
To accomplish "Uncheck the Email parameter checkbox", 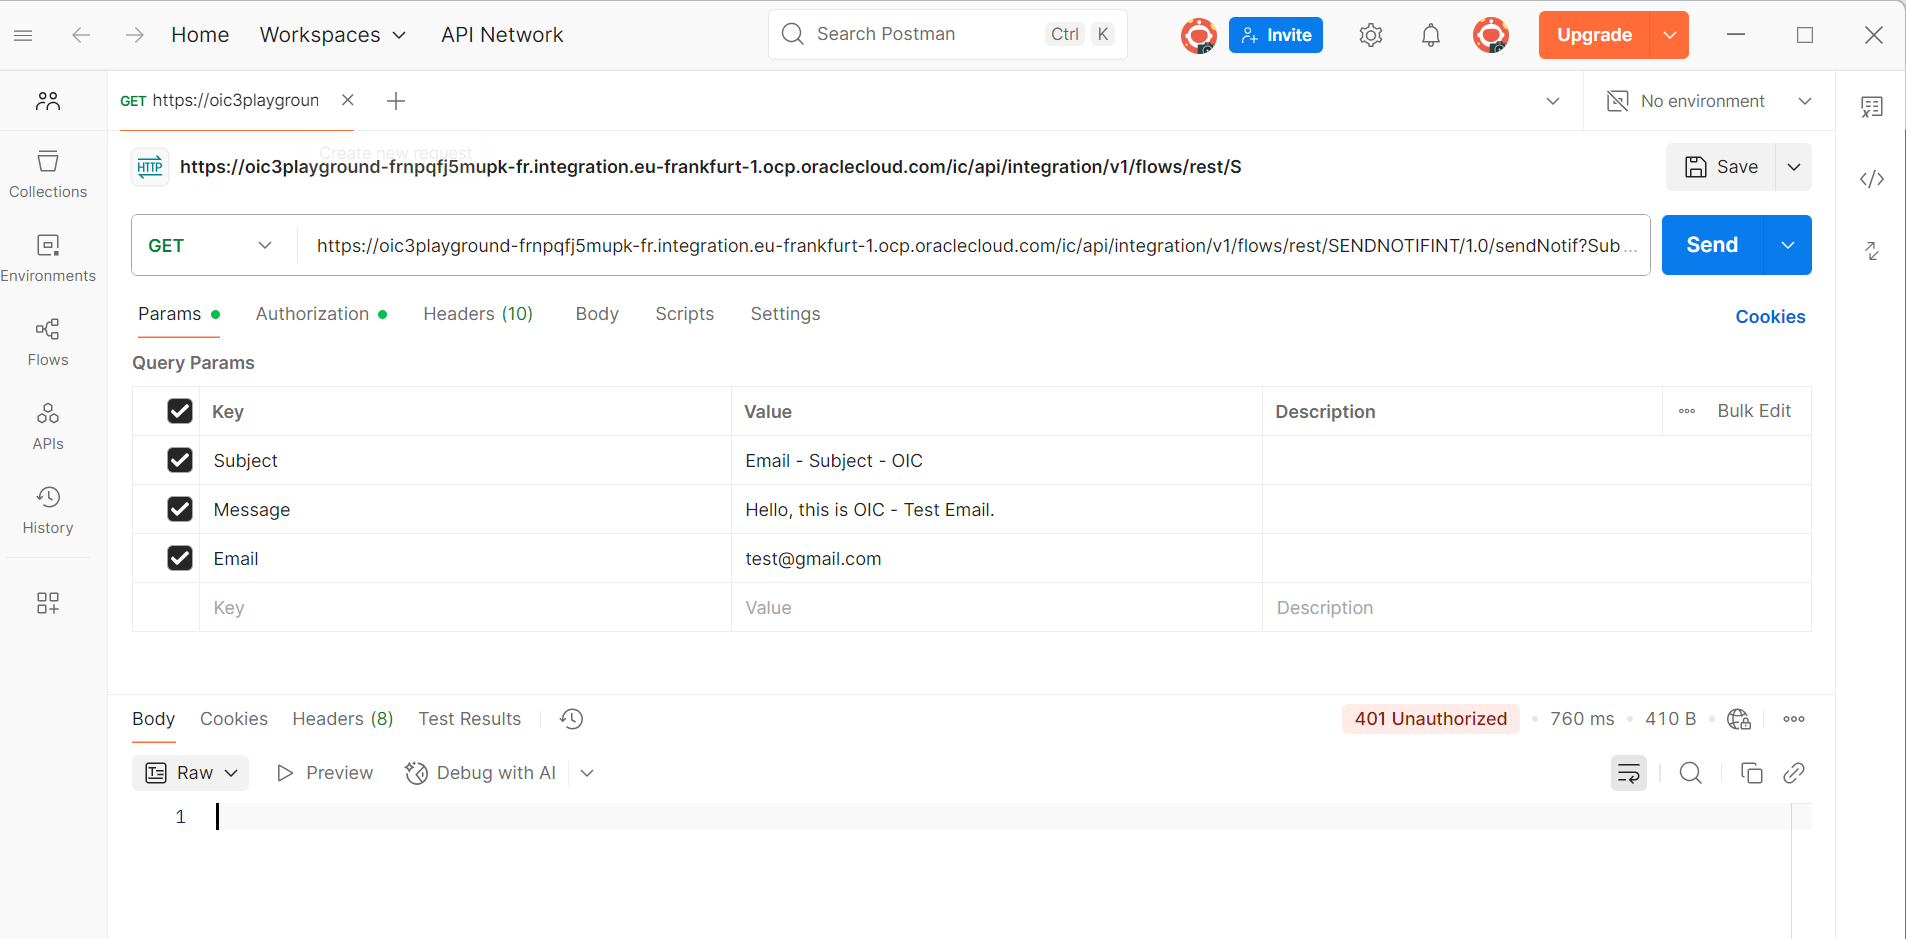I will click(180, 558).
